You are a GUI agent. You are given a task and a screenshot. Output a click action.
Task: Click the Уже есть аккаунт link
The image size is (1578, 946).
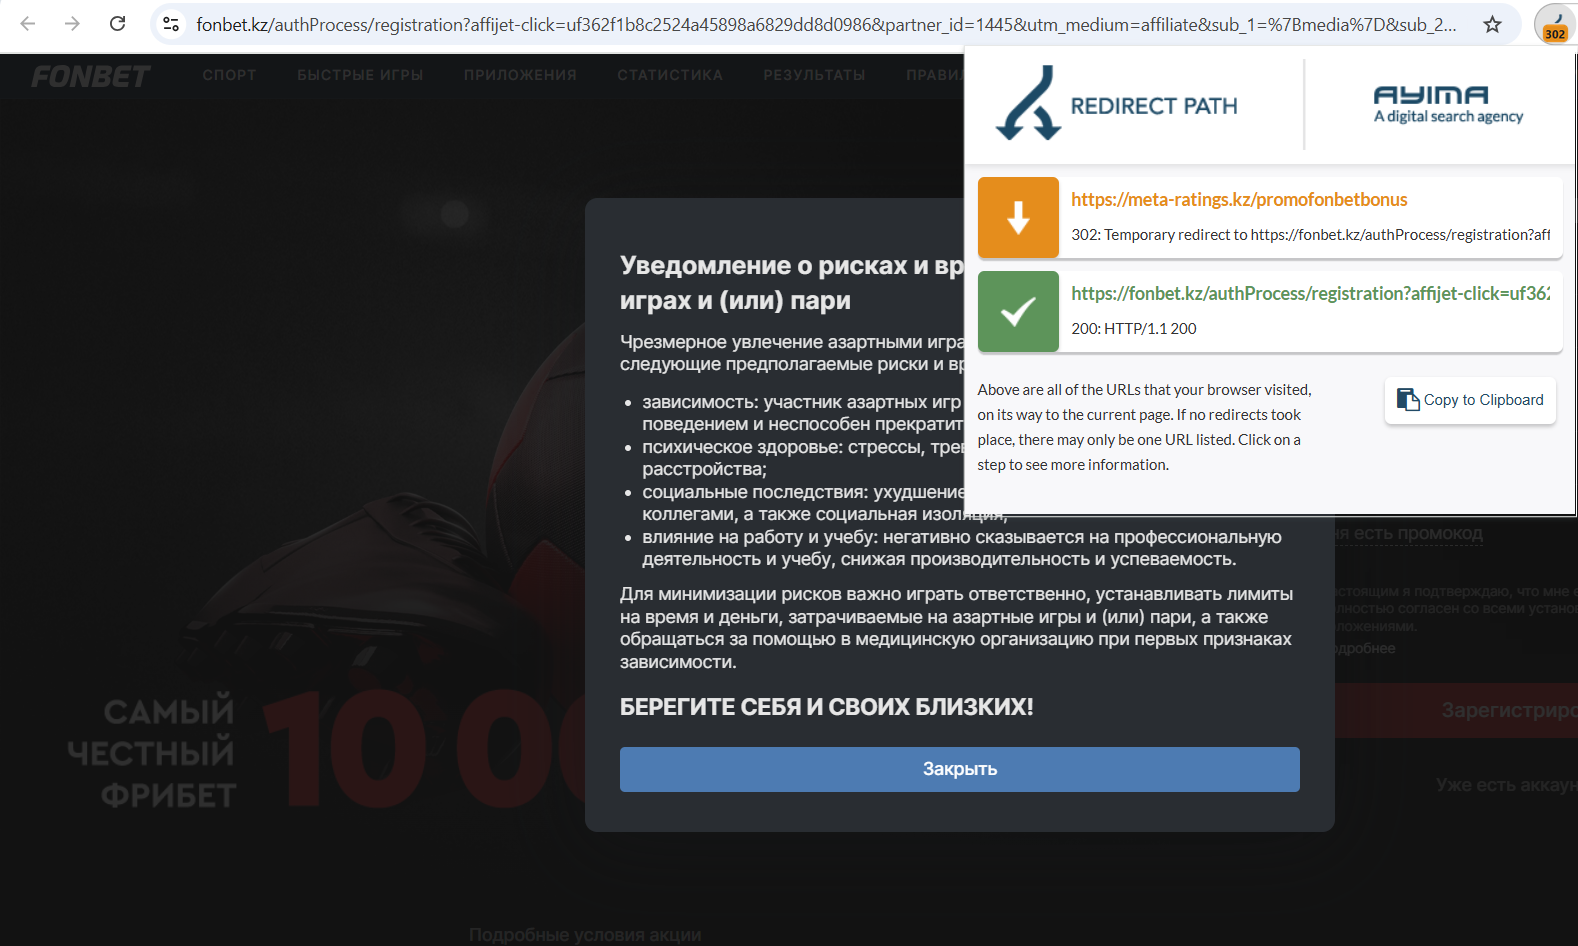click(1506, 785)
